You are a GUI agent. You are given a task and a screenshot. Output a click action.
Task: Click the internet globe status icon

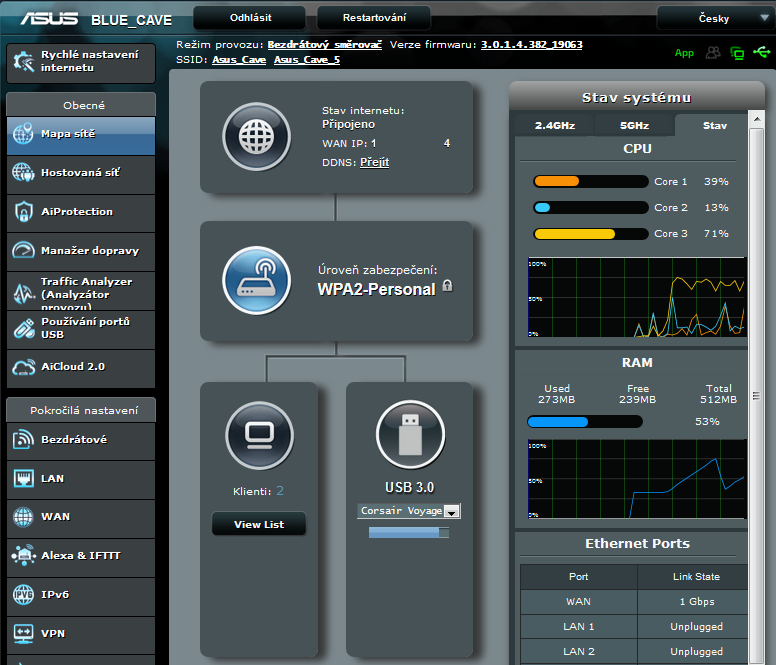click(257, 136)
